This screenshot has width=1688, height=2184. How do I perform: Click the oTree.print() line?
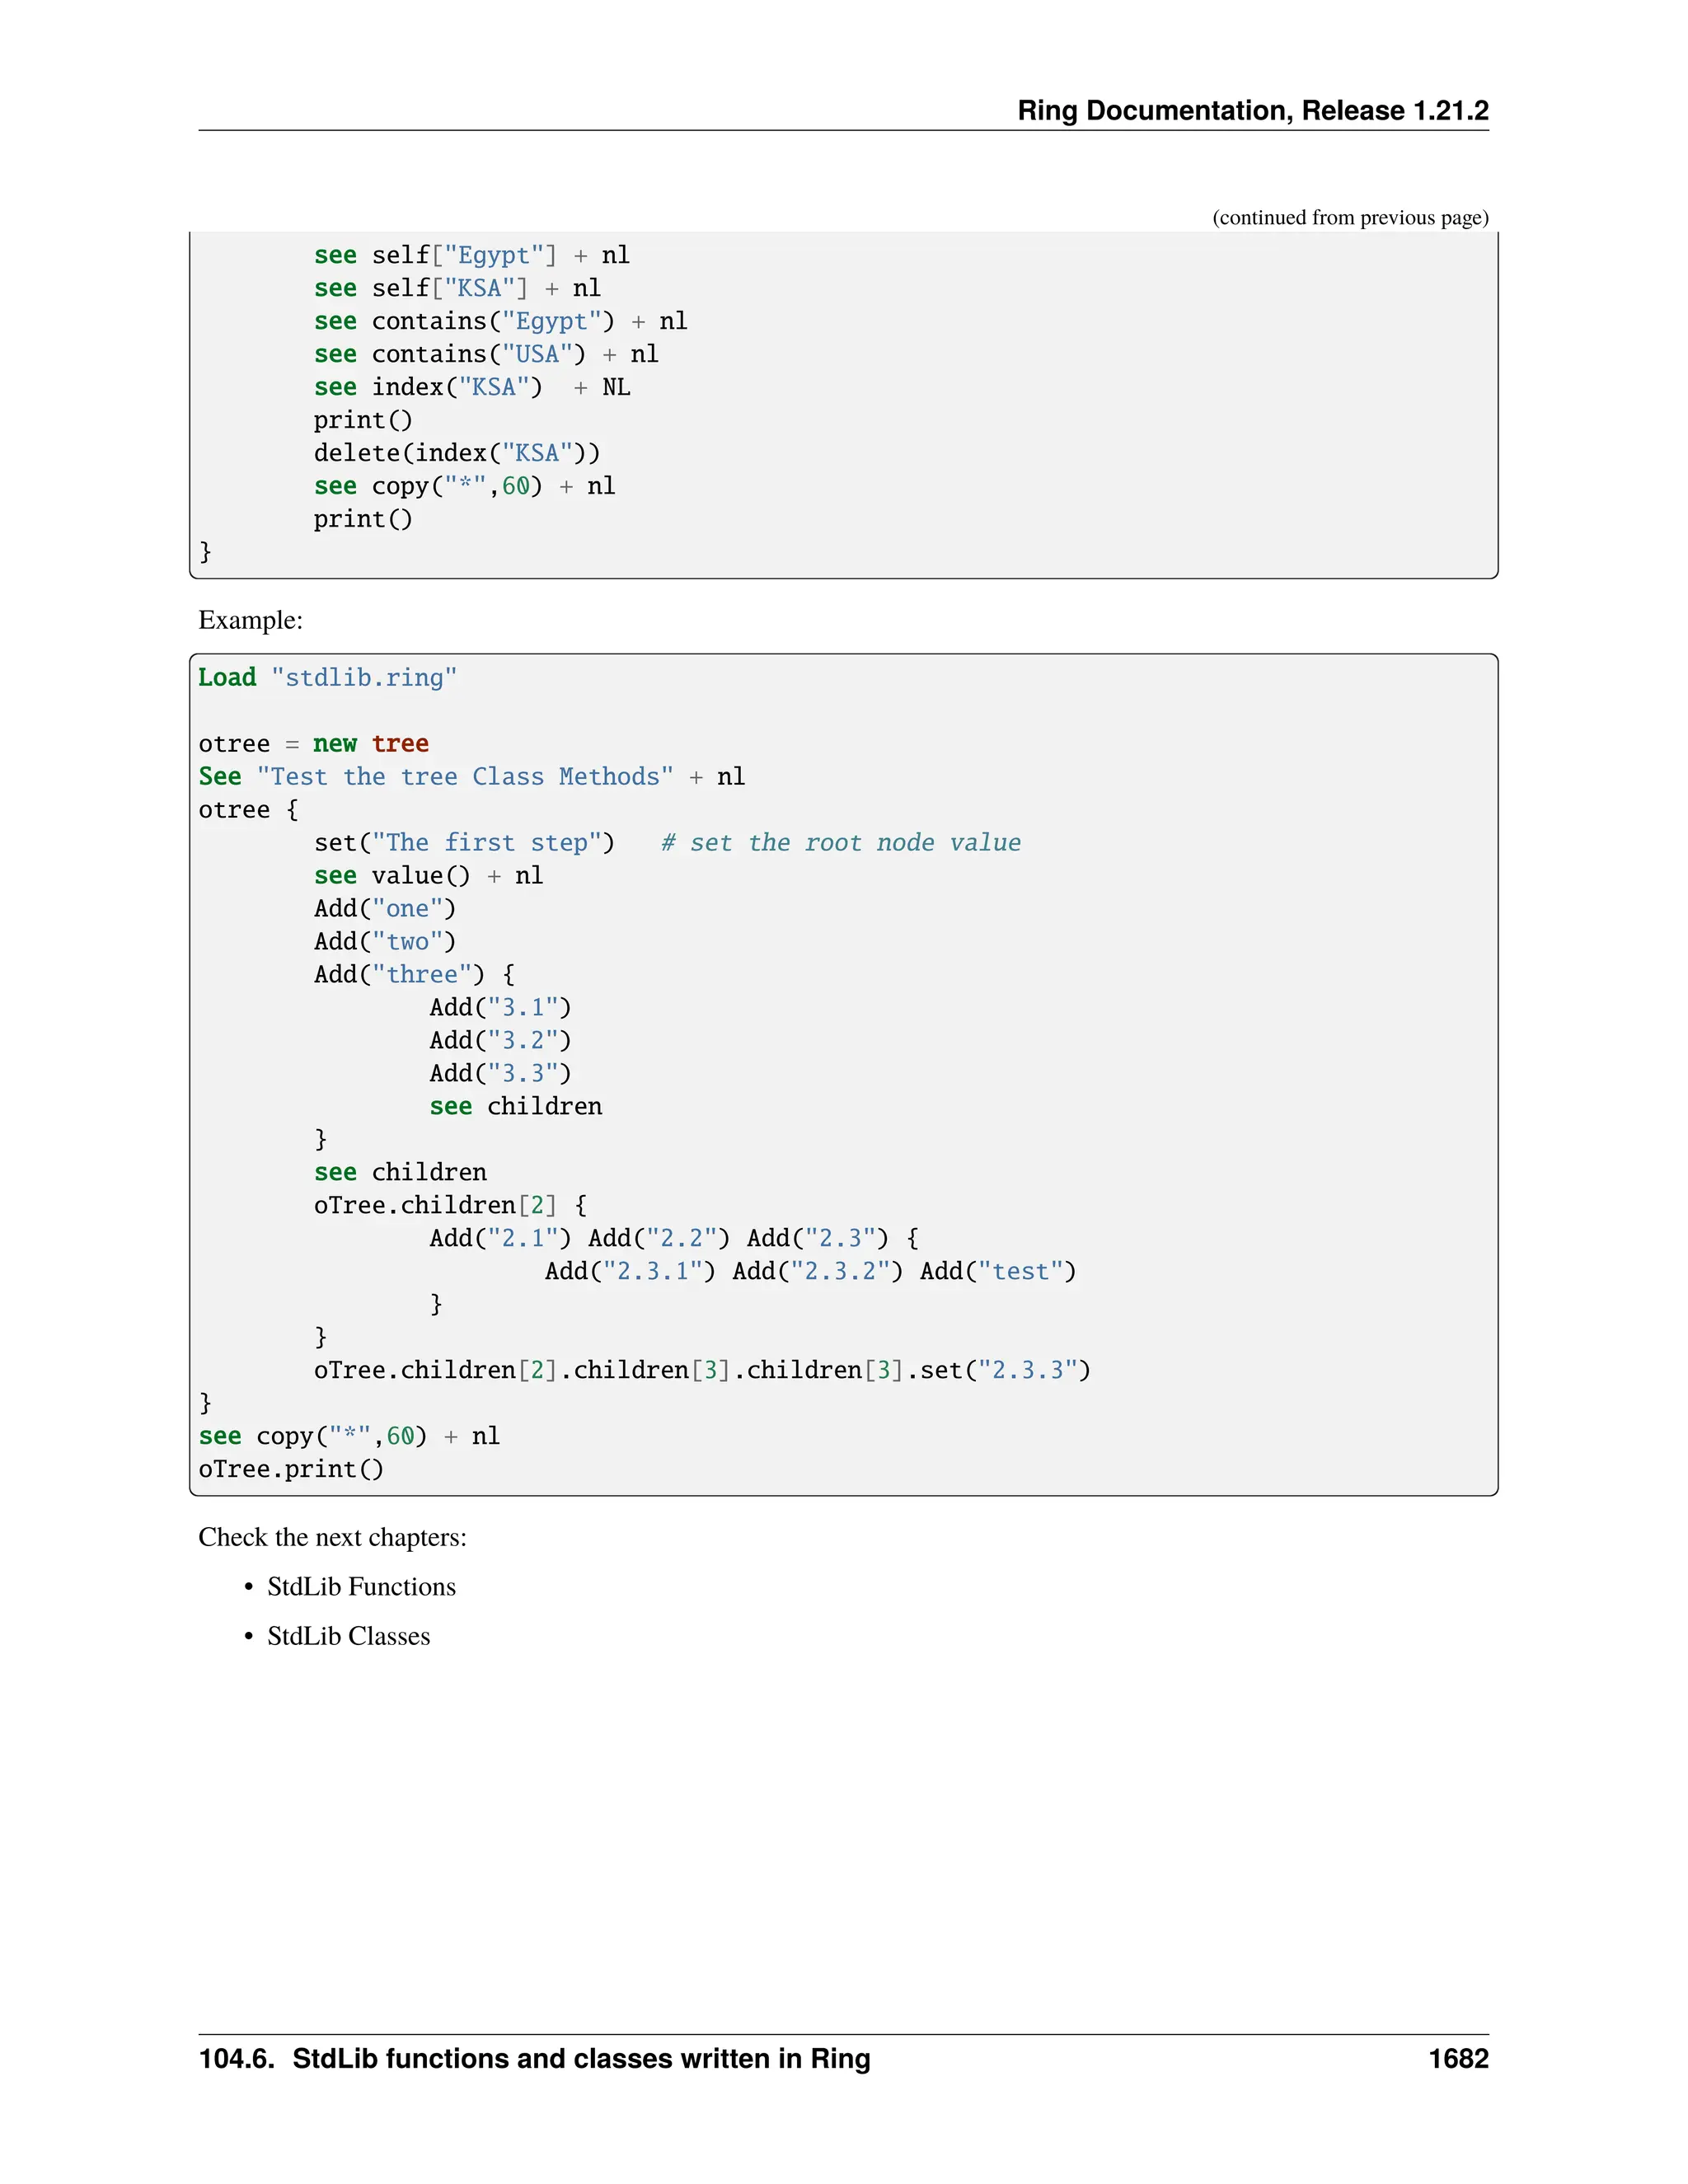290,1470
